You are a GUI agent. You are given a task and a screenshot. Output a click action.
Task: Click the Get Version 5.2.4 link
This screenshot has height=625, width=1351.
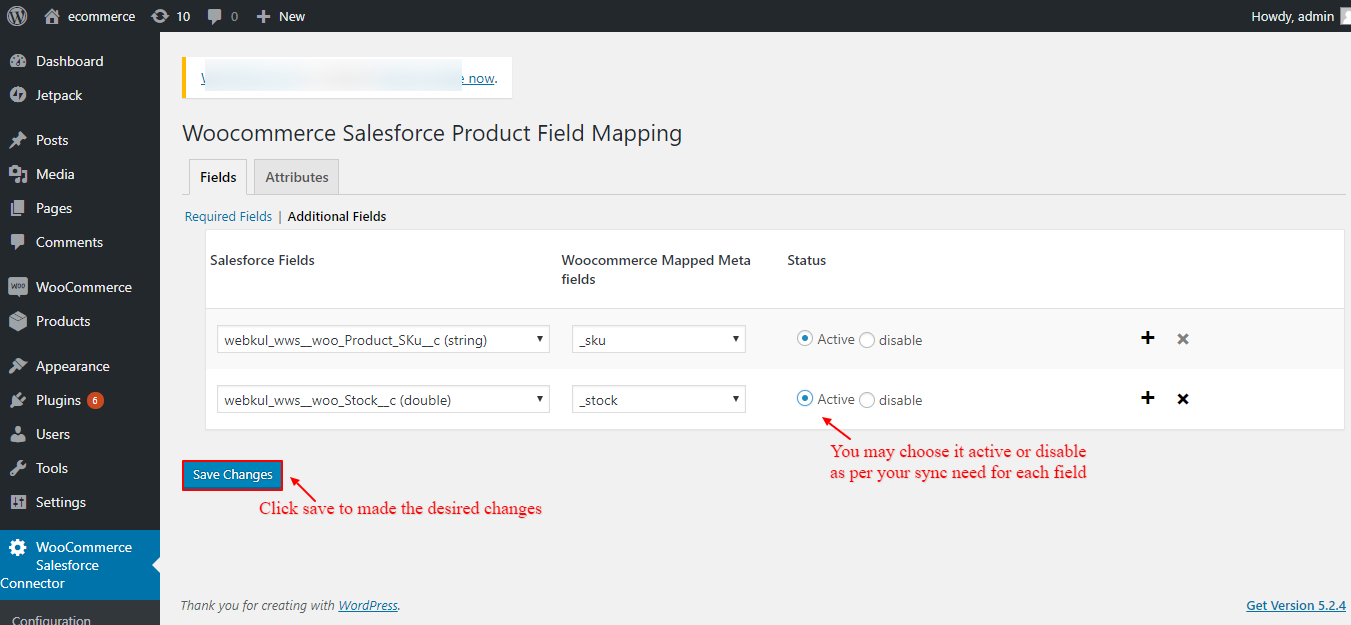point(1295,605)
